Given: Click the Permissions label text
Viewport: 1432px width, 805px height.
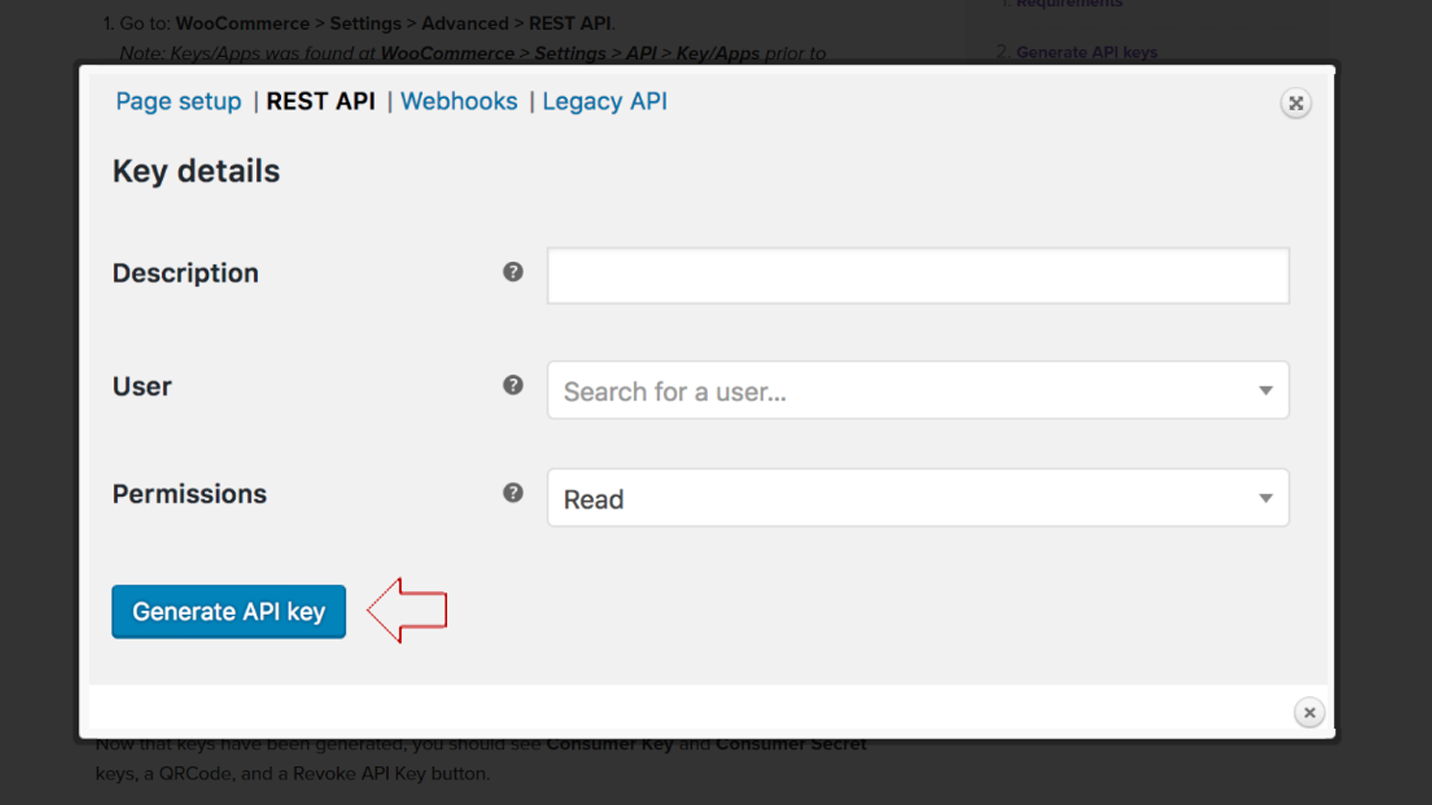Looking at the screenshot, I should point(189,494).
